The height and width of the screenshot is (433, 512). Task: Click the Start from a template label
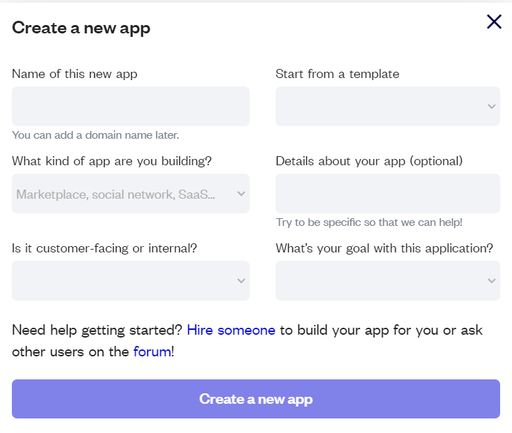point(337,74)
